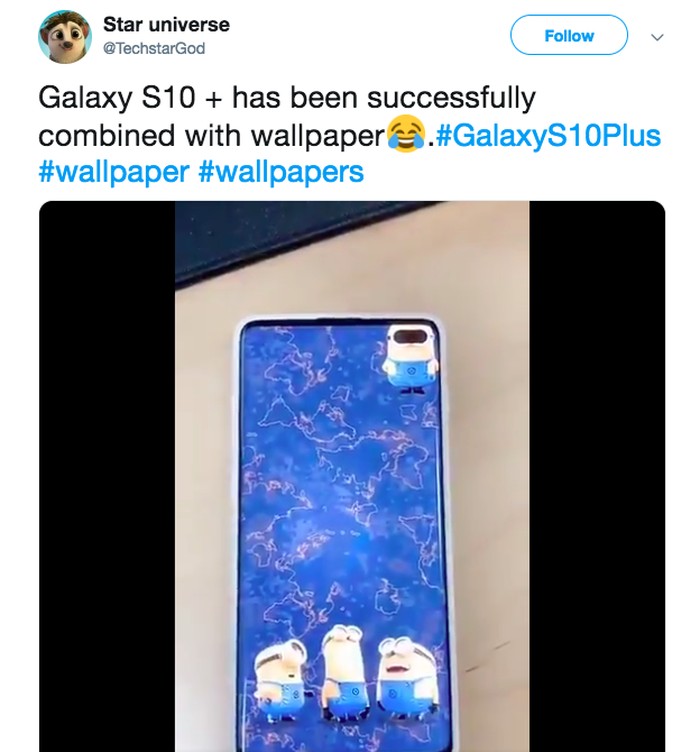Visit the @TechstarGod handle link
Viewport: 700px width, 752px height.
(x=154, y=48)
